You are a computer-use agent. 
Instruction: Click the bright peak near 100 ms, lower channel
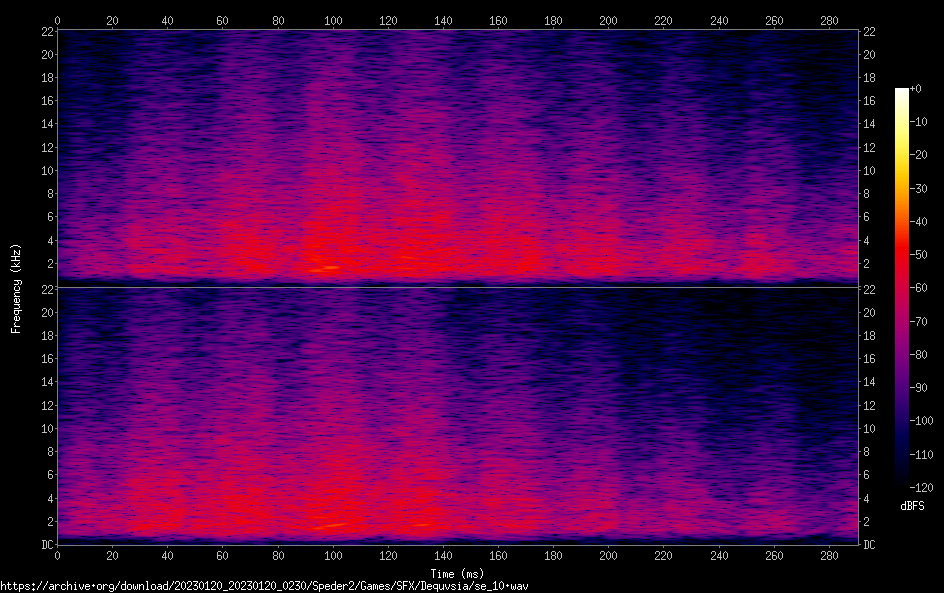pyautogui.click(x=330, y=525)
